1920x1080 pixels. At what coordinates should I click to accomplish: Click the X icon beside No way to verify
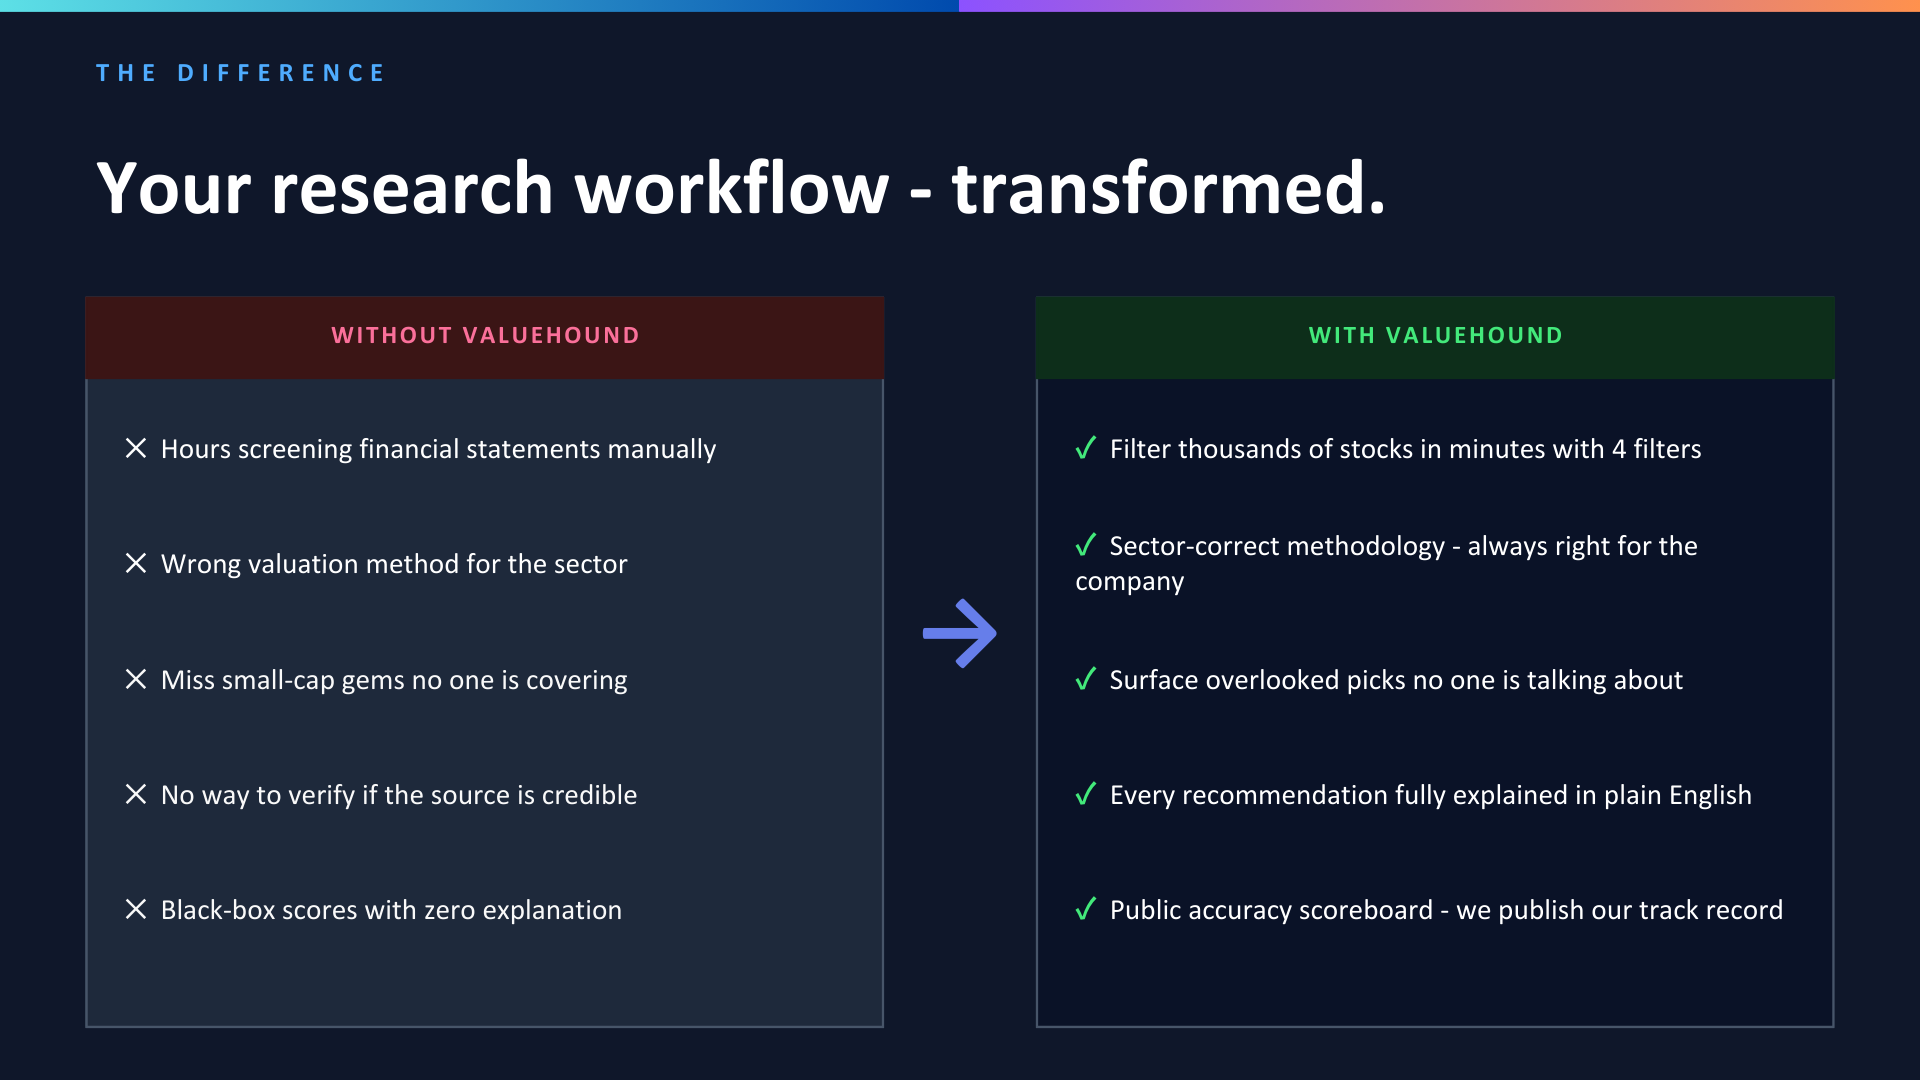[x=136, y=794]
